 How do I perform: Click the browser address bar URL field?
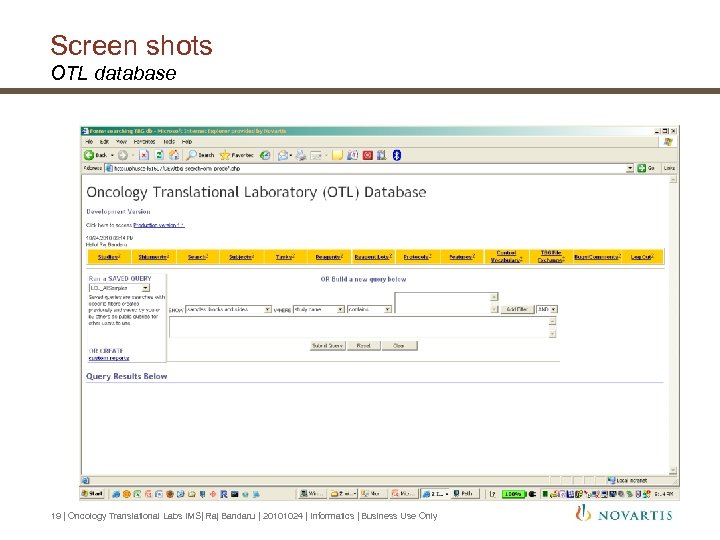pyautogui.click(x=369, y=168)
